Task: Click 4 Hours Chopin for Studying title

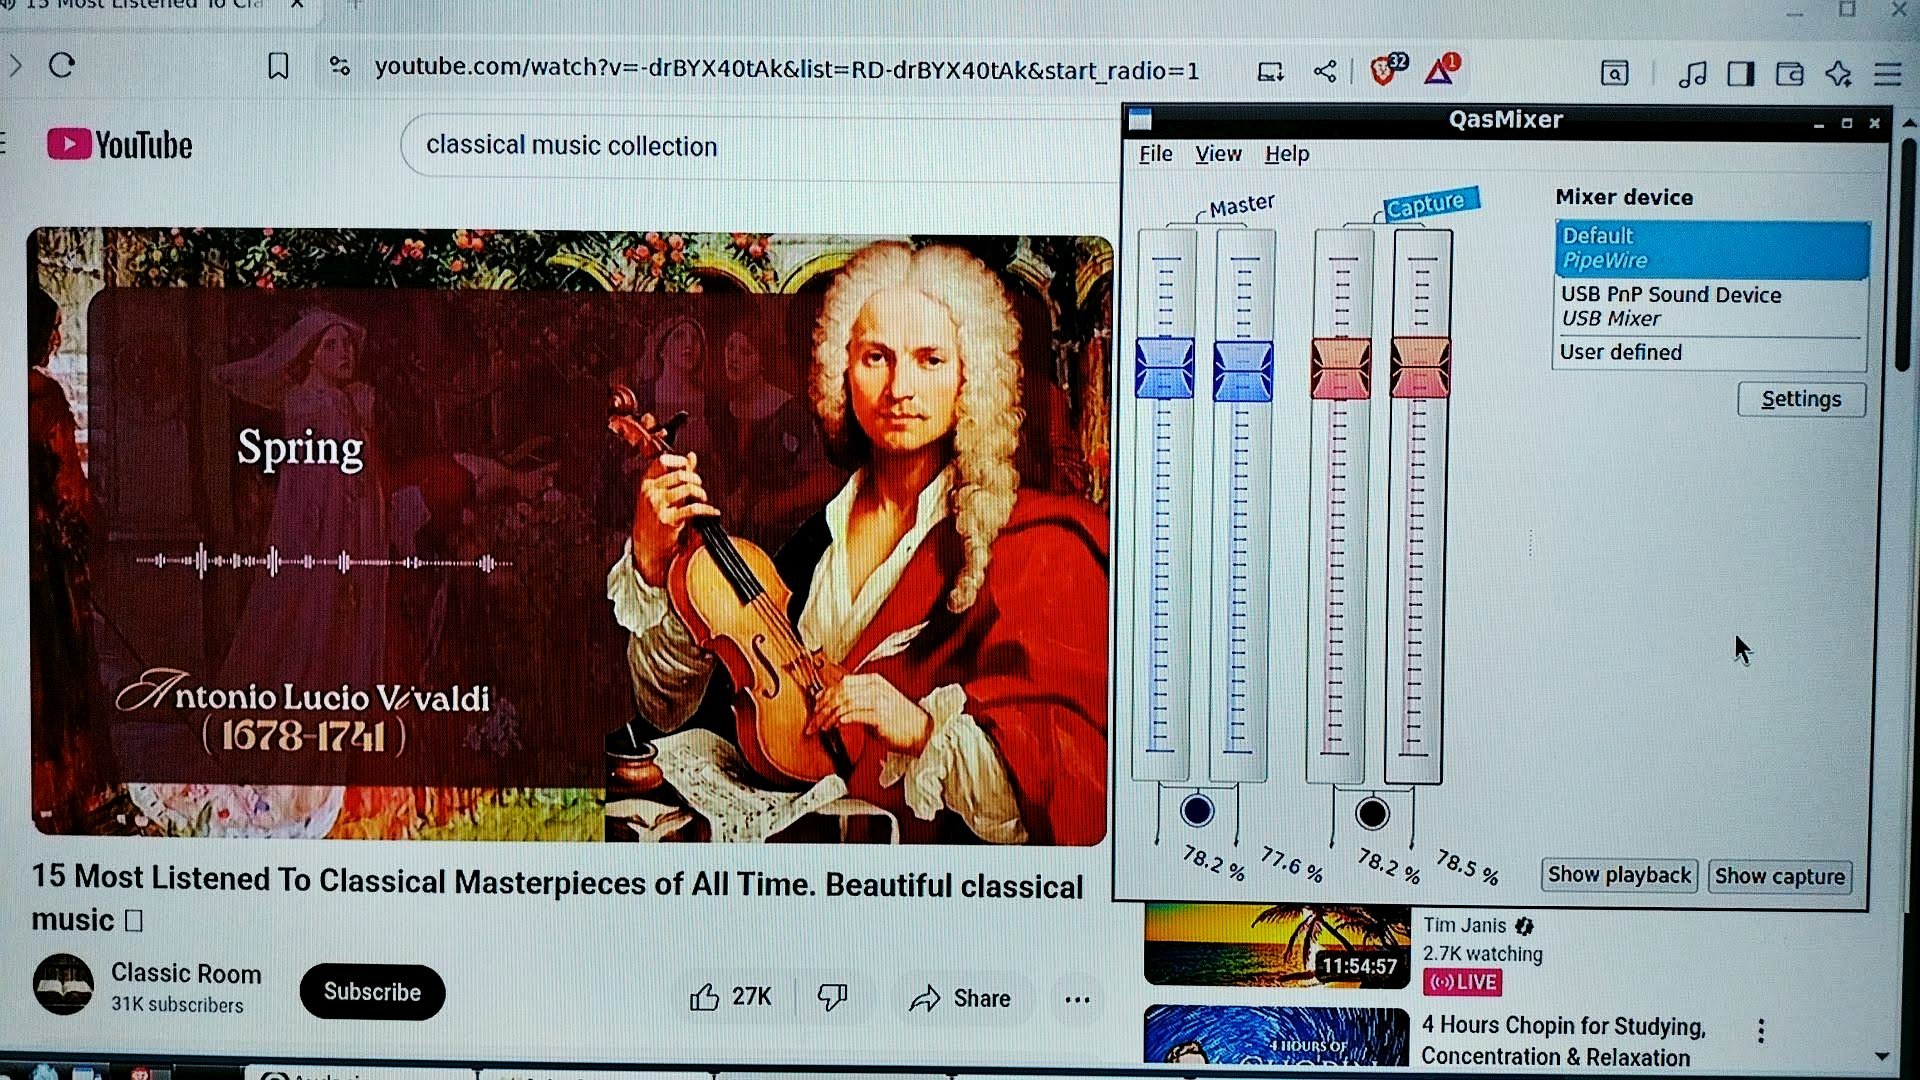Action: [x=1564, y=1041]
